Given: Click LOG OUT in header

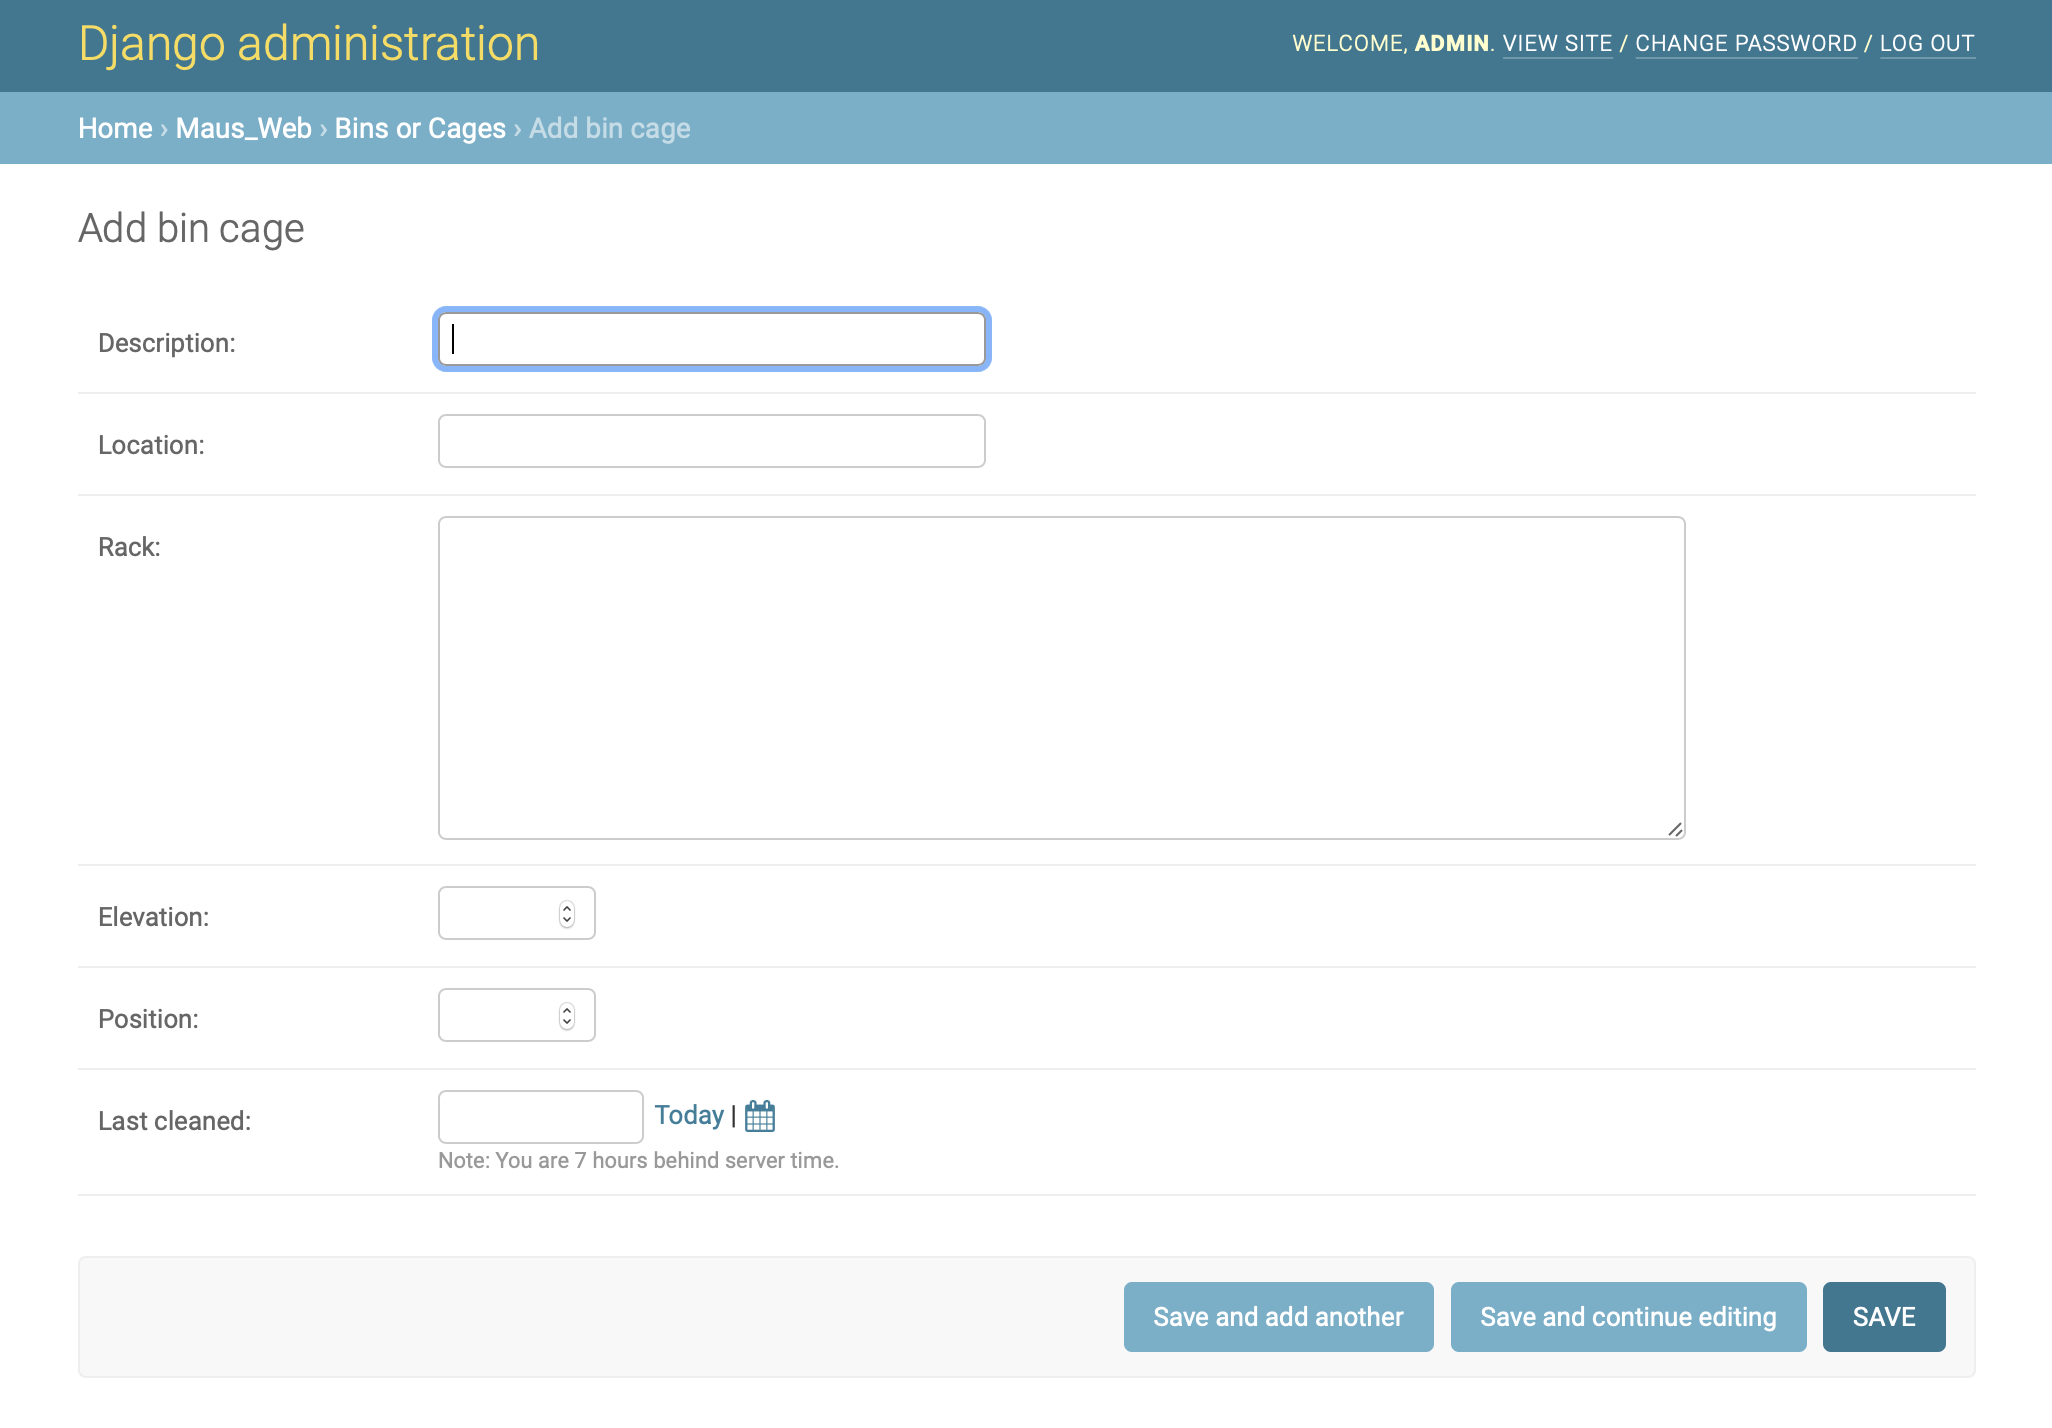Looking at the screenshot, I should pyautogui.click(x=1926, y=44).
